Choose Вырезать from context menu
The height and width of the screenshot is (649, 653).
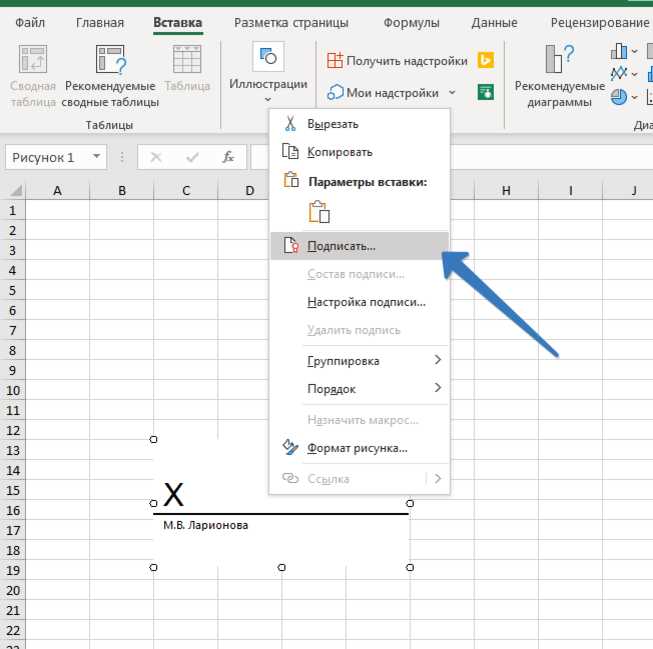click(359, 124)
